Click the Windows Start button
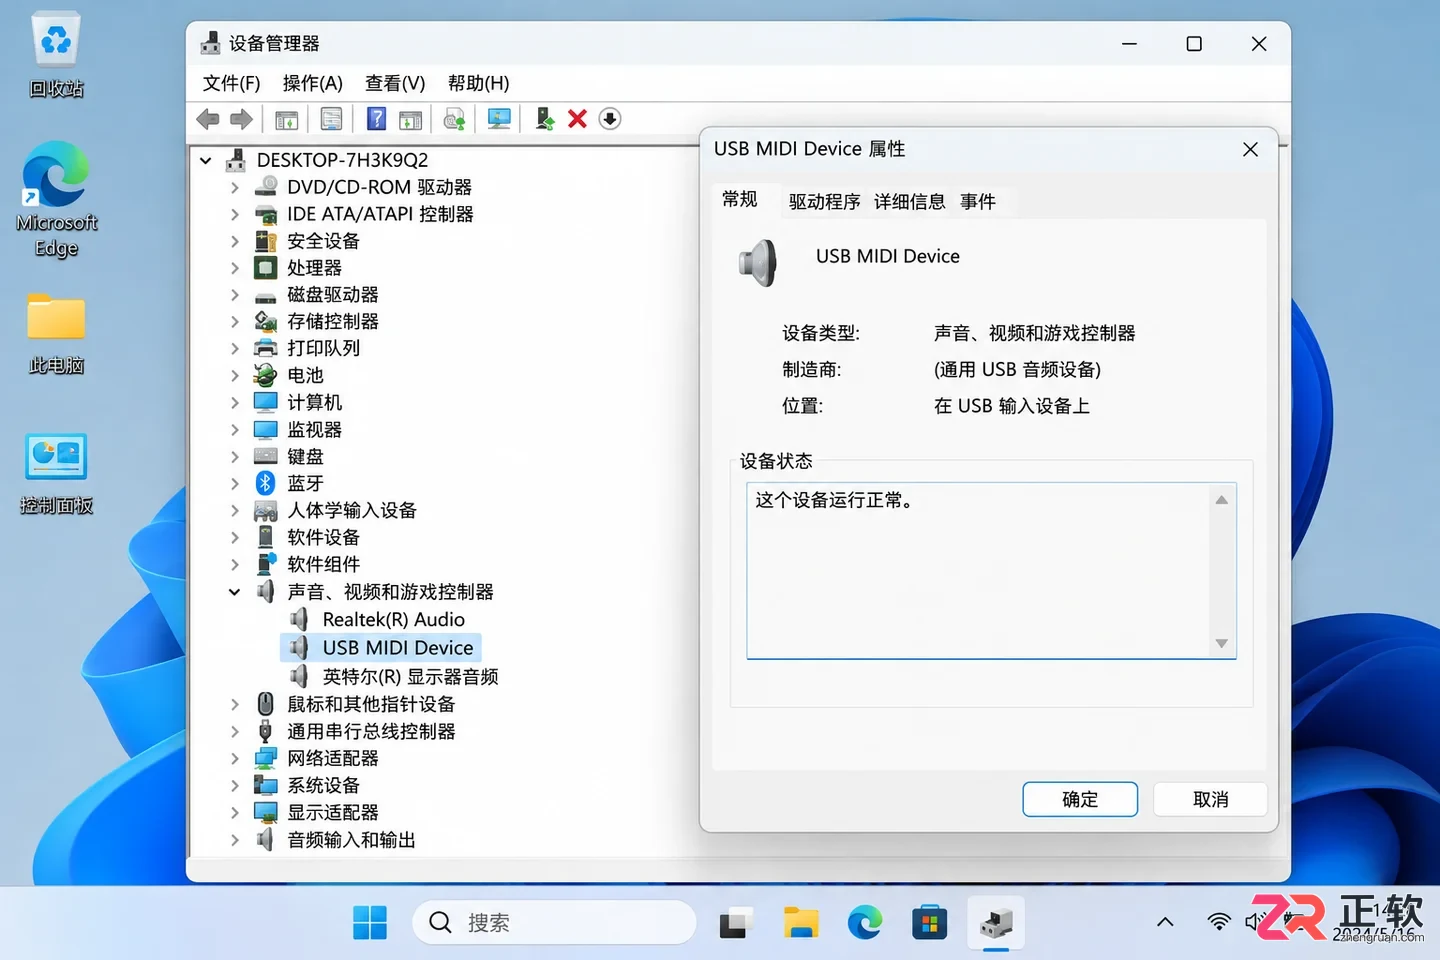This screenshot has width=1440, height=960. click(370, 922)
